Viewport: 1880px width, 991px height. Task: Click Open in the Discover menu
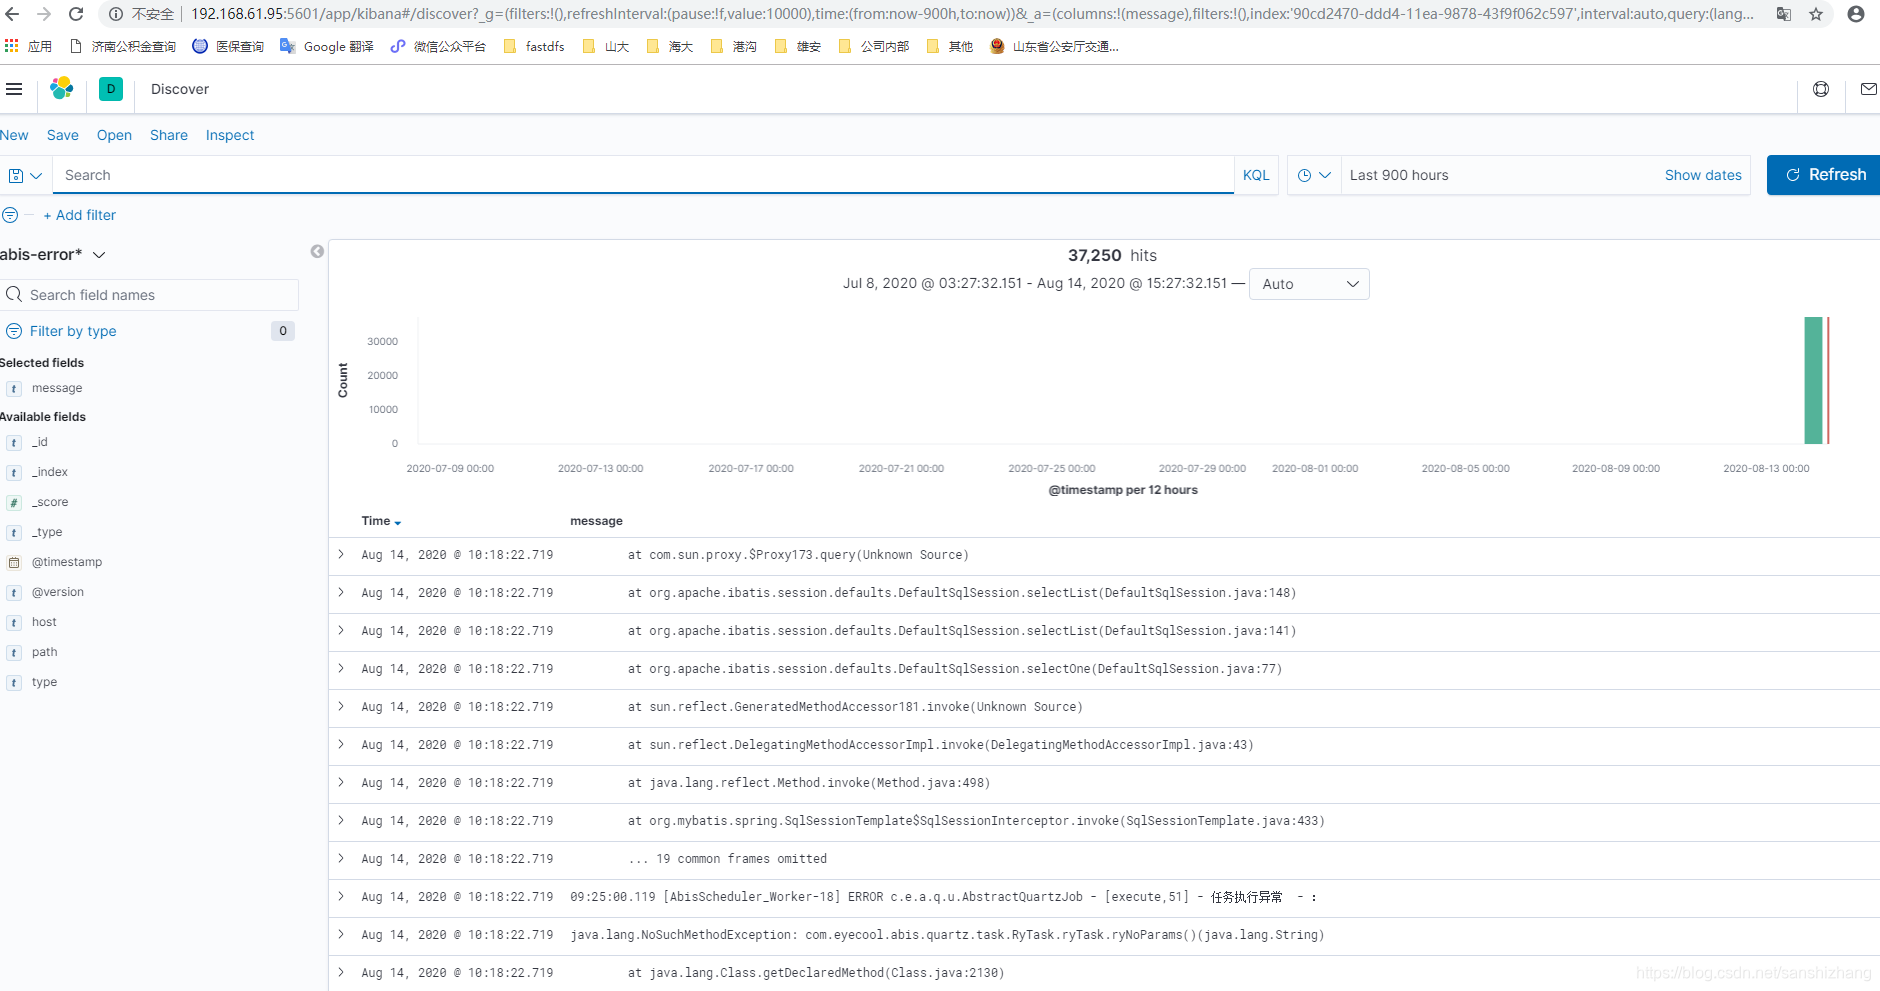[114, 135]
